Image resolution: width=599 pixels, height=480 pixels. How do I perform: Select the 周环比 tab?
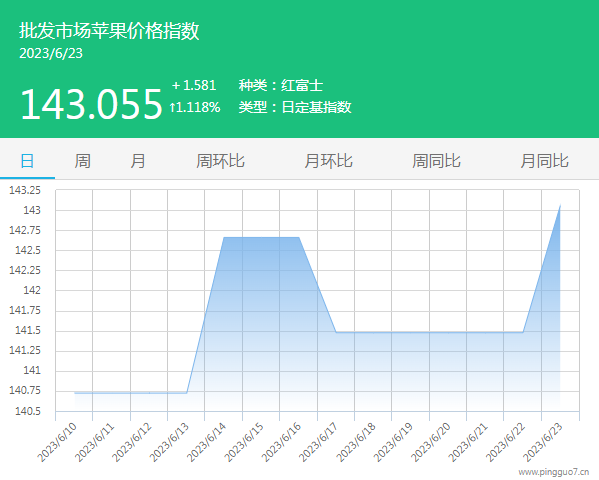(x=220, y=161)
